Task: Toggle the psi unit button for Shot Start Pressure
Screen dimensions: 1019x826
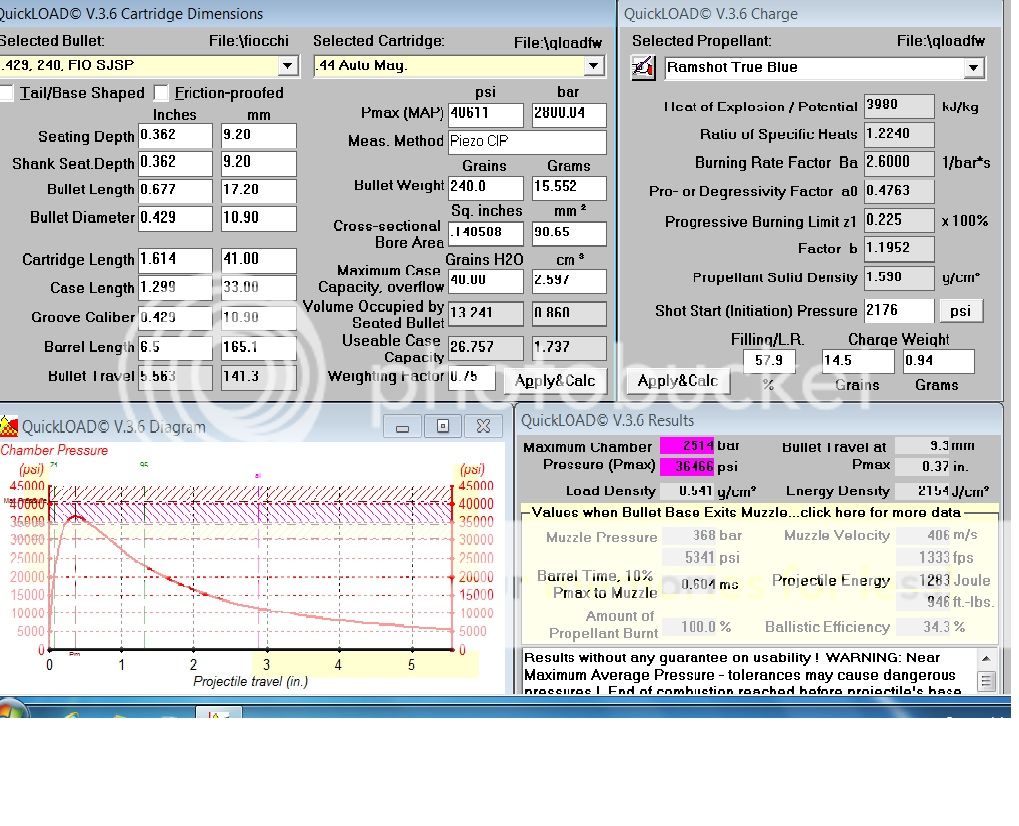Action: (x=960, y=311)
